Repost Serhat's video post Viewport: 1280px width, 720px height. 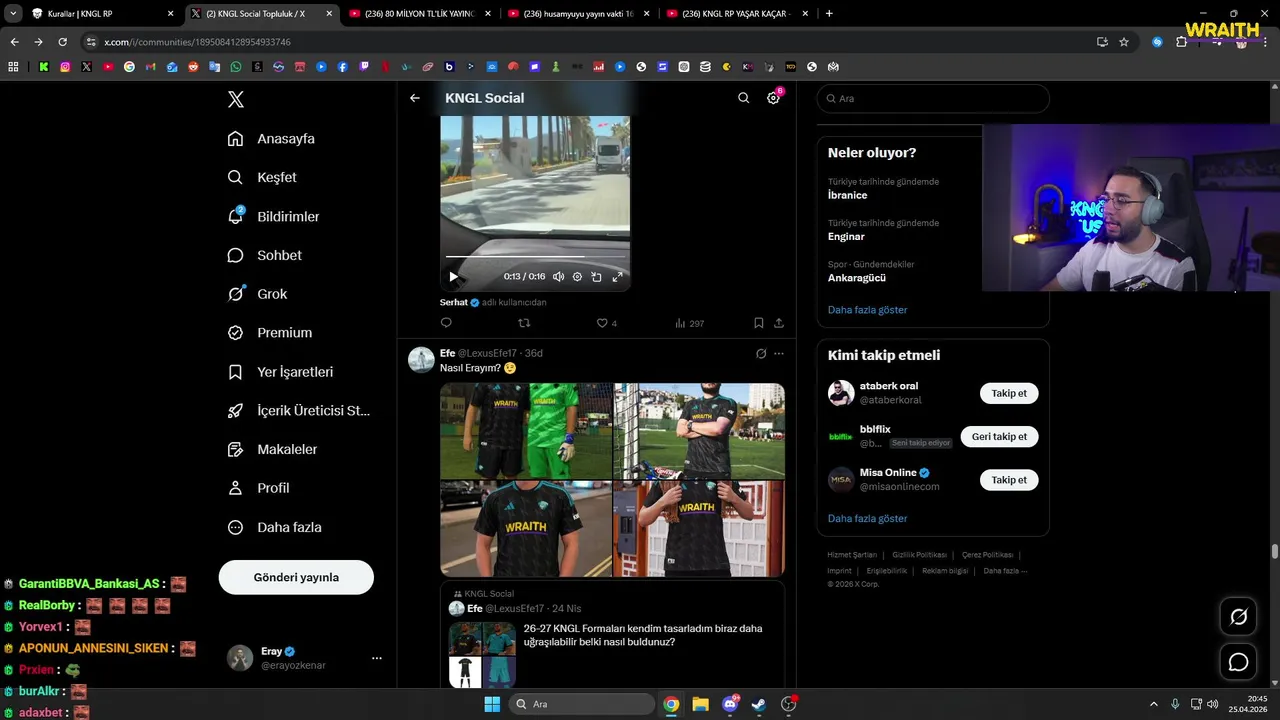[x=524, y=323]
